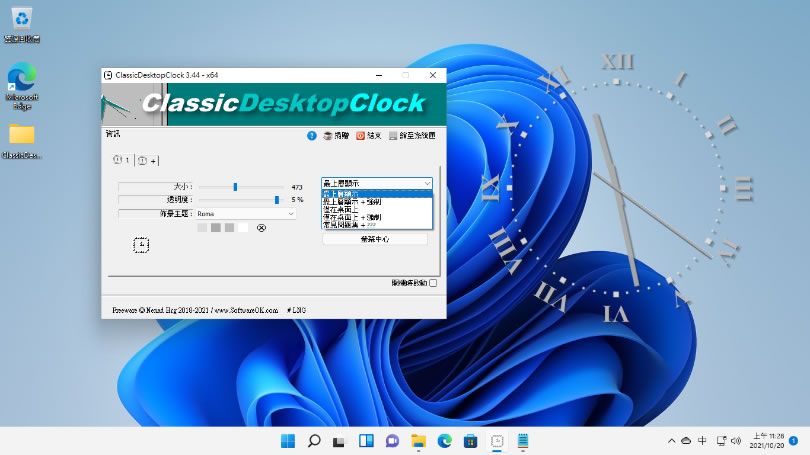Click the 5 % transparency value
This screenshot has width=810, height=455.
297,200
